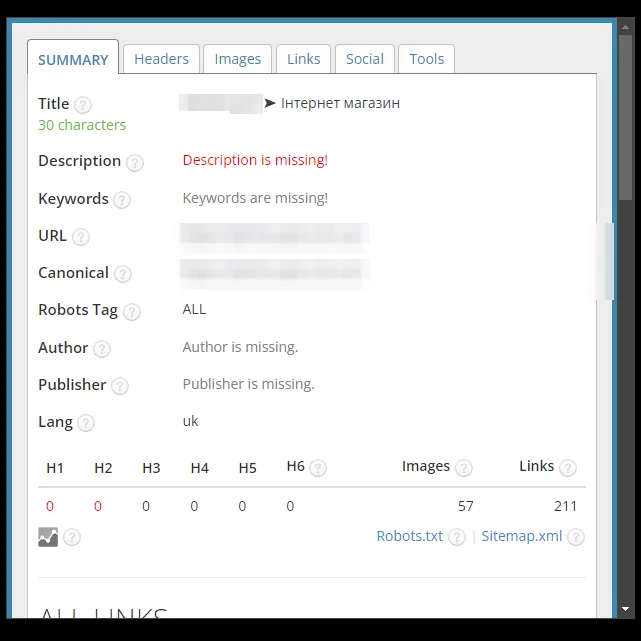Click the Robots Tag value 'ALL'

tap(194, 309)
